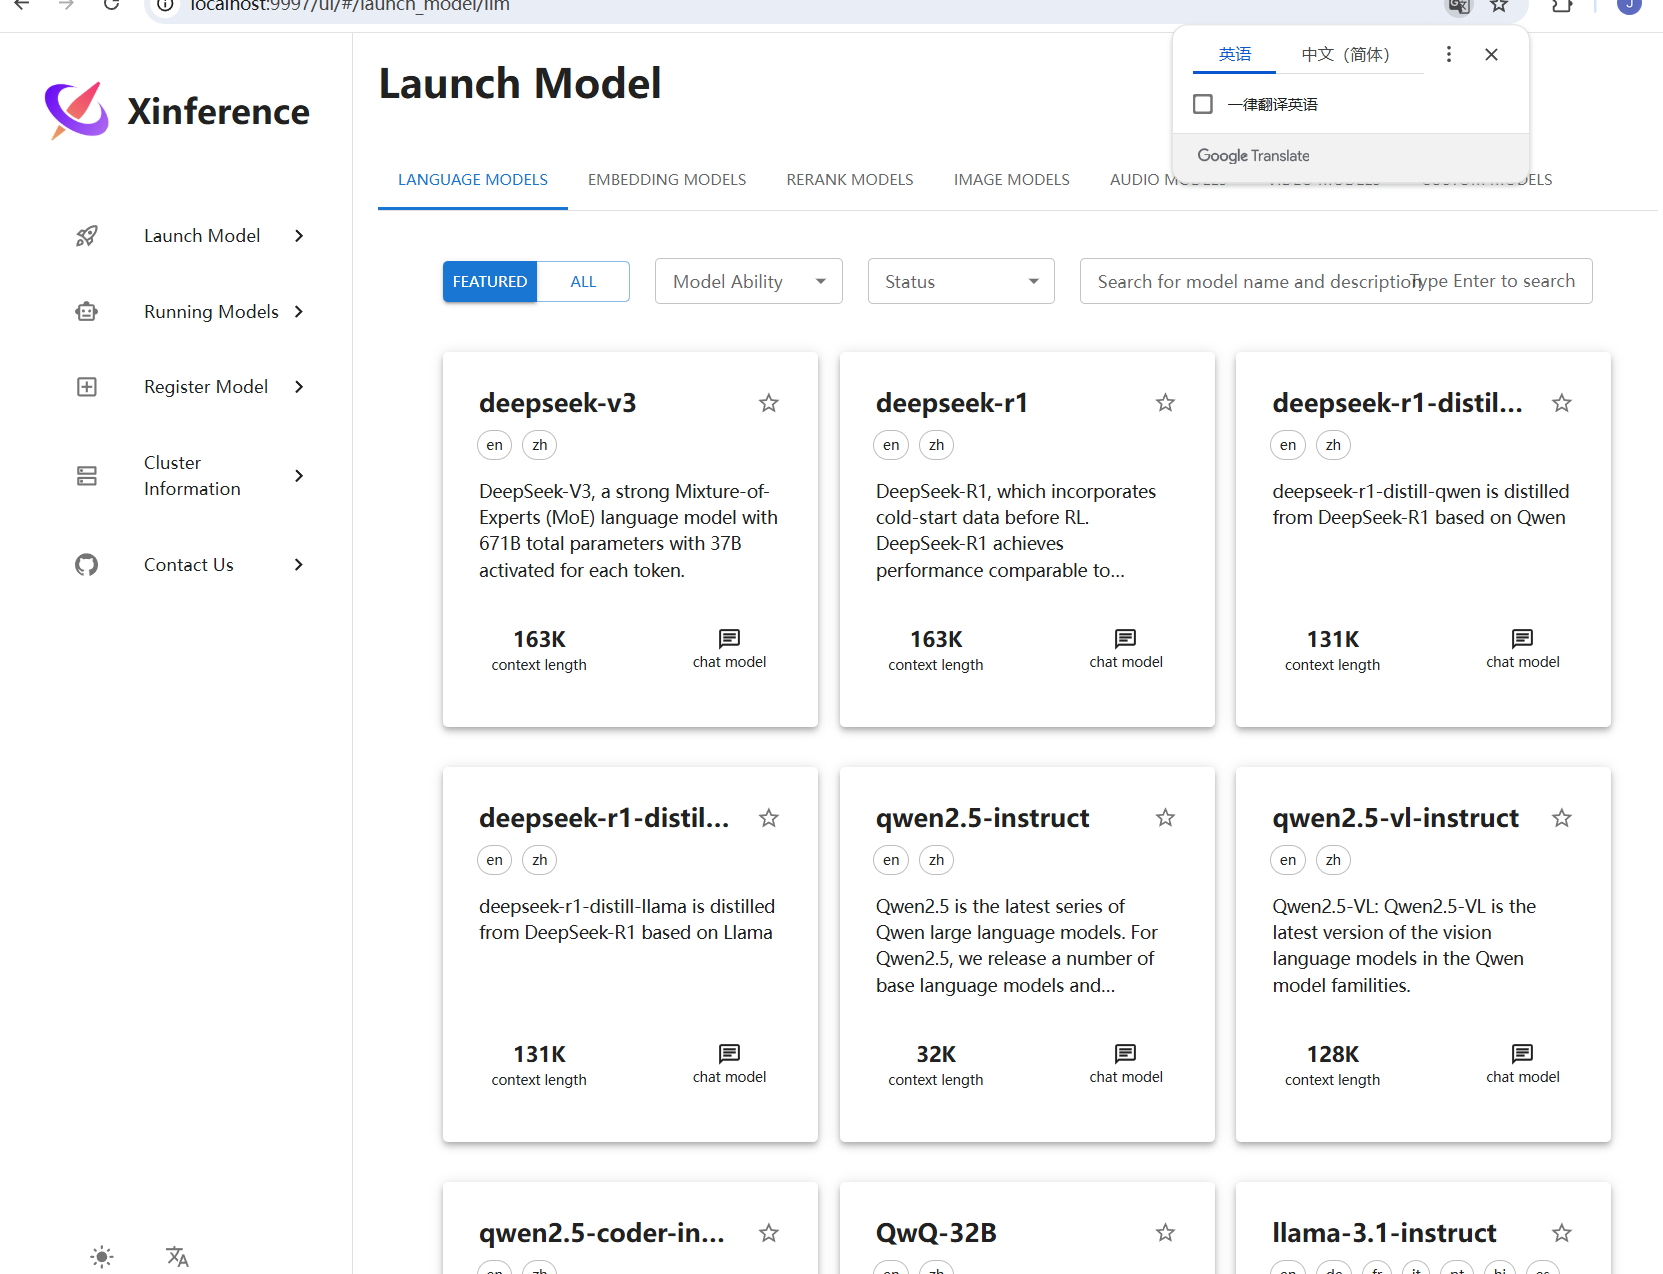
Task: Expand the Register Model sidebar chevron
Action: (x=298, y=387)
